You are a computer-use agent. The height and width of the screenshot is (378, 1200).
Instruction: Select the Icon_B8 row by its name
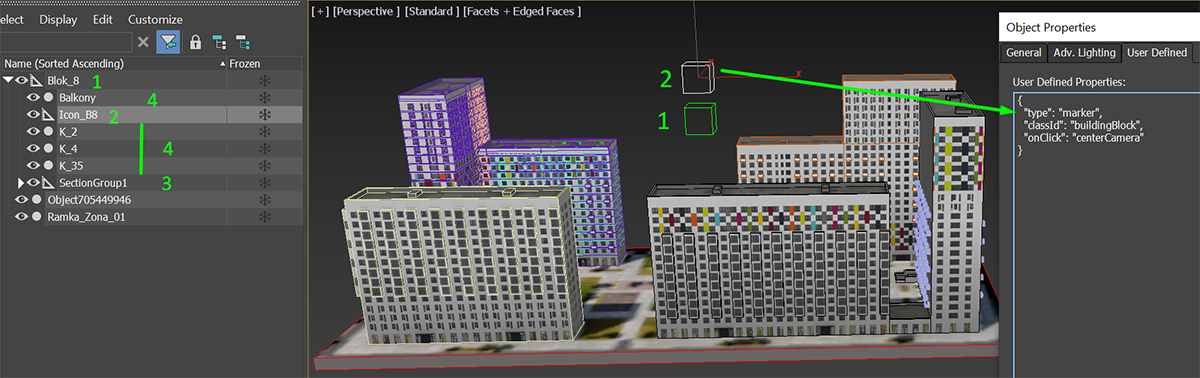coord(78,115)
